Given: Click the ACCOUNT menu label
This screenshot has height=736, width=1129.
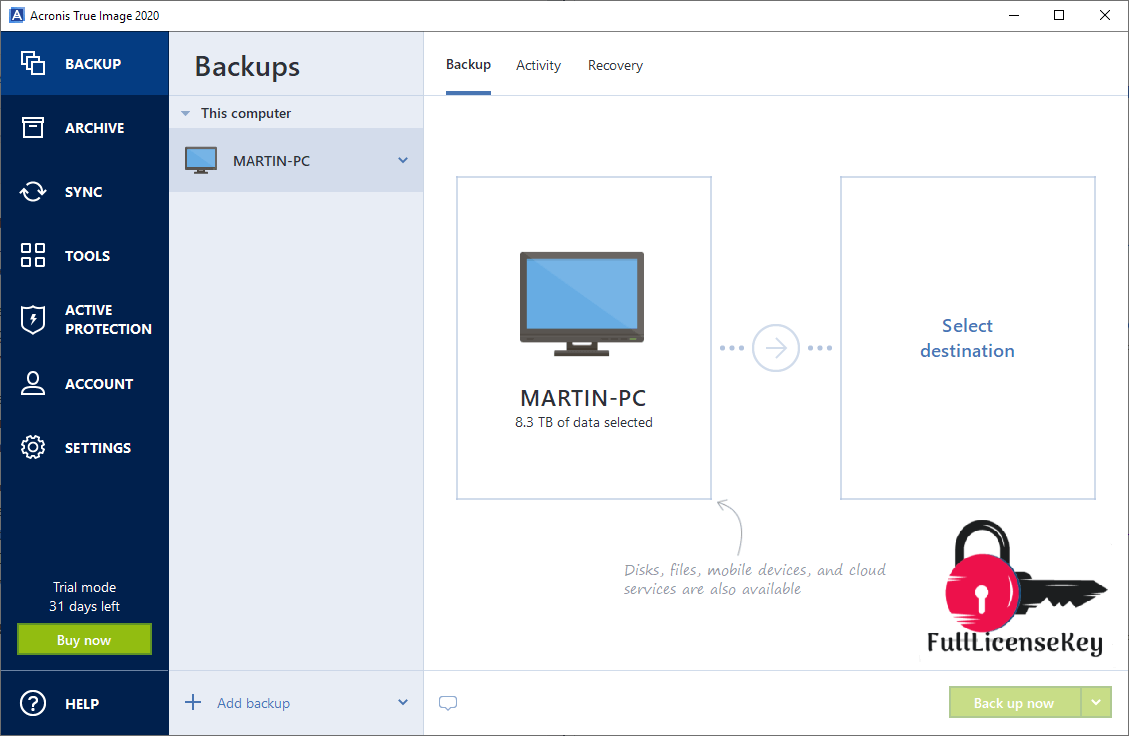Looking at the screenshot, I should click(99, 384).
